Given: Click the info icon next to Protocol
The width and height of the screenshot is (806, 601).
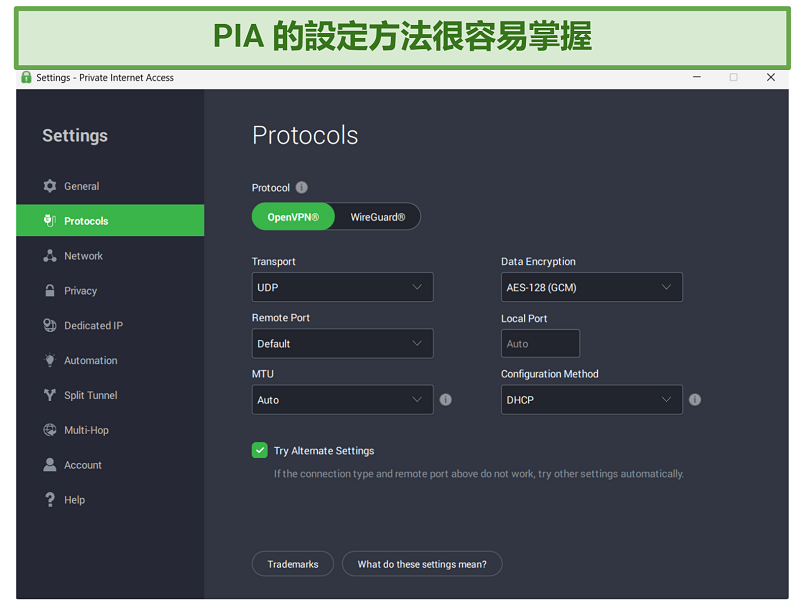Looking at the screenshot, I should coord(302,188).
